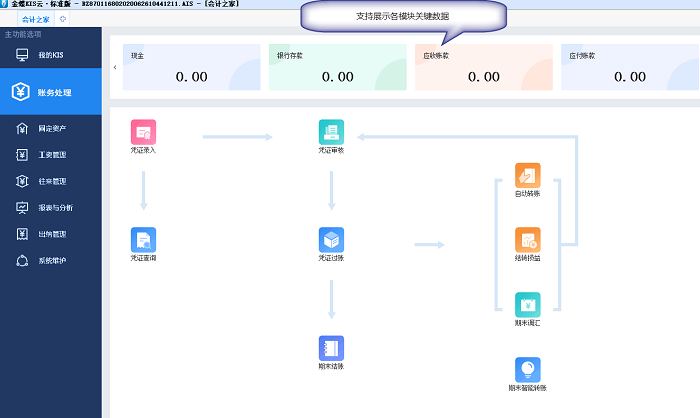Switch to the 会计之家 tab
Screen dimensions: 700x418
[x=36, y=19]
